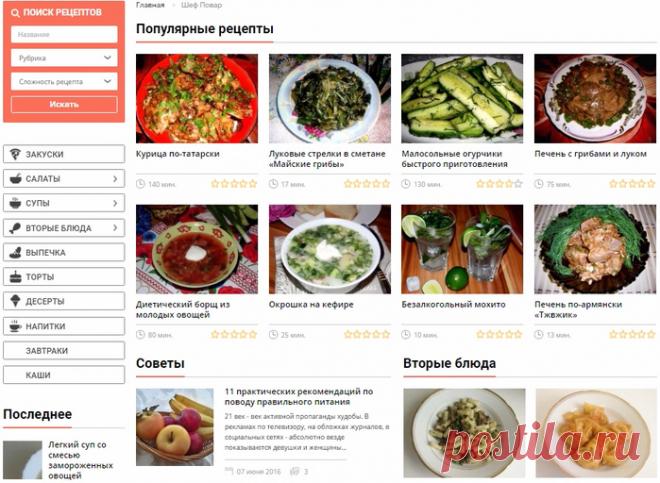Expand the Супы submenu arrow
Viewport: 660px width, 483px height.
(115, 203)
